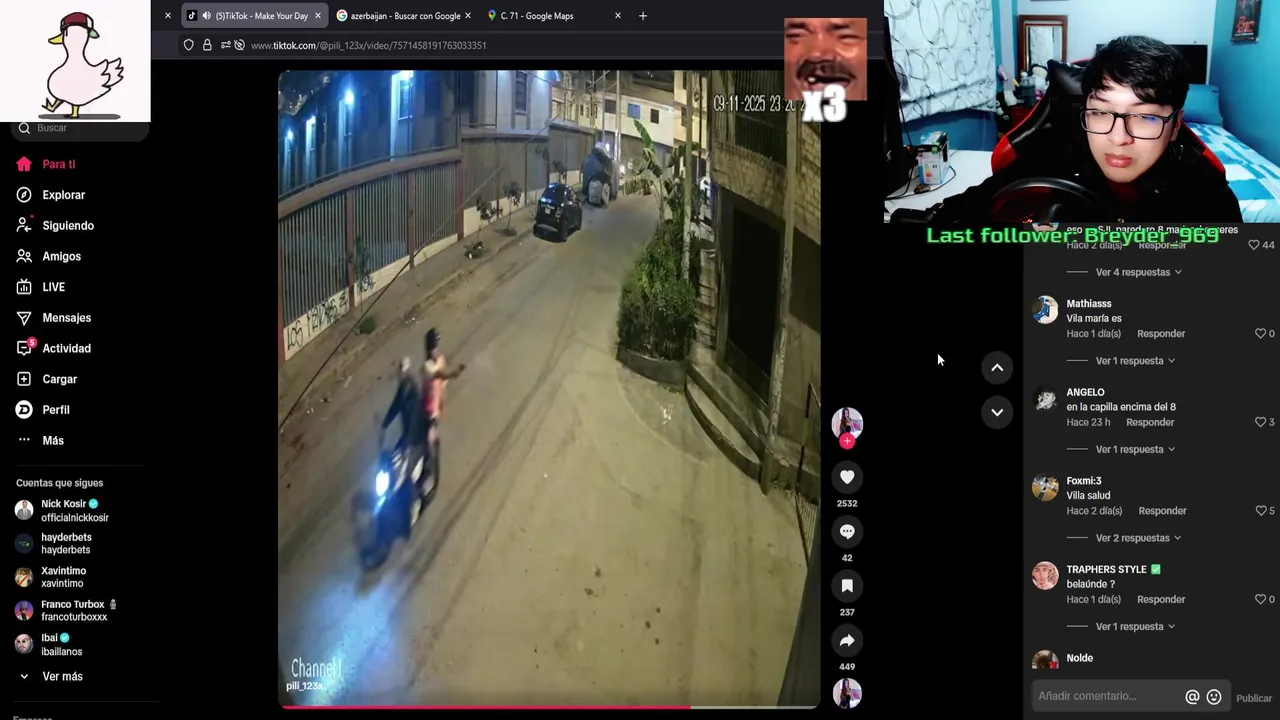Open a new browser tab
The image size is (1280, 720).
pos(643,16)
